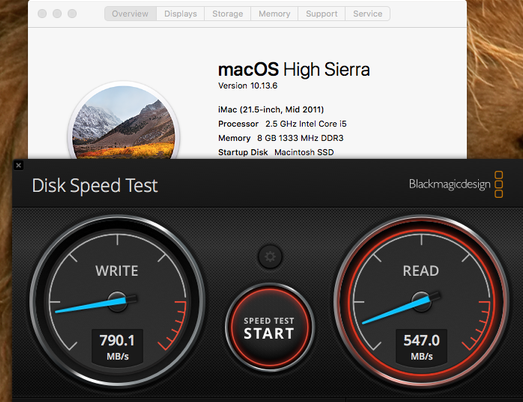Open the Storage tab
The width and height of the screenshot is (523, 402).
tap(227, 14)
